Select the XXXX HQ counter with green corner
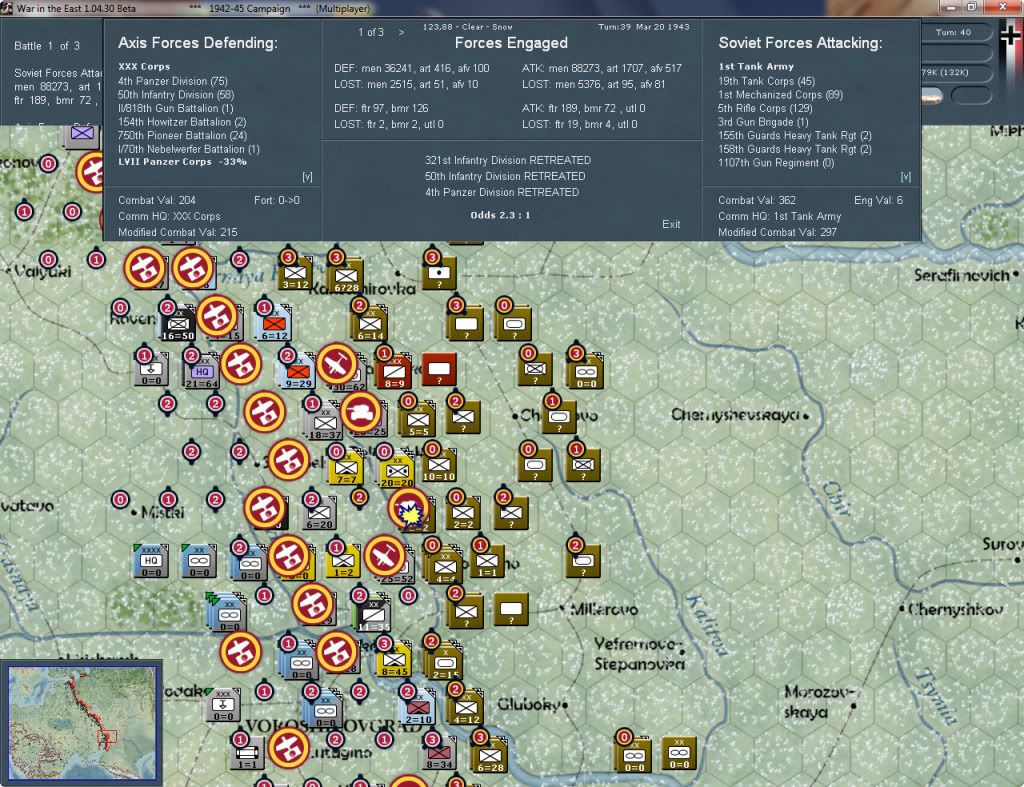The image size is (1024, 787). 151,561
